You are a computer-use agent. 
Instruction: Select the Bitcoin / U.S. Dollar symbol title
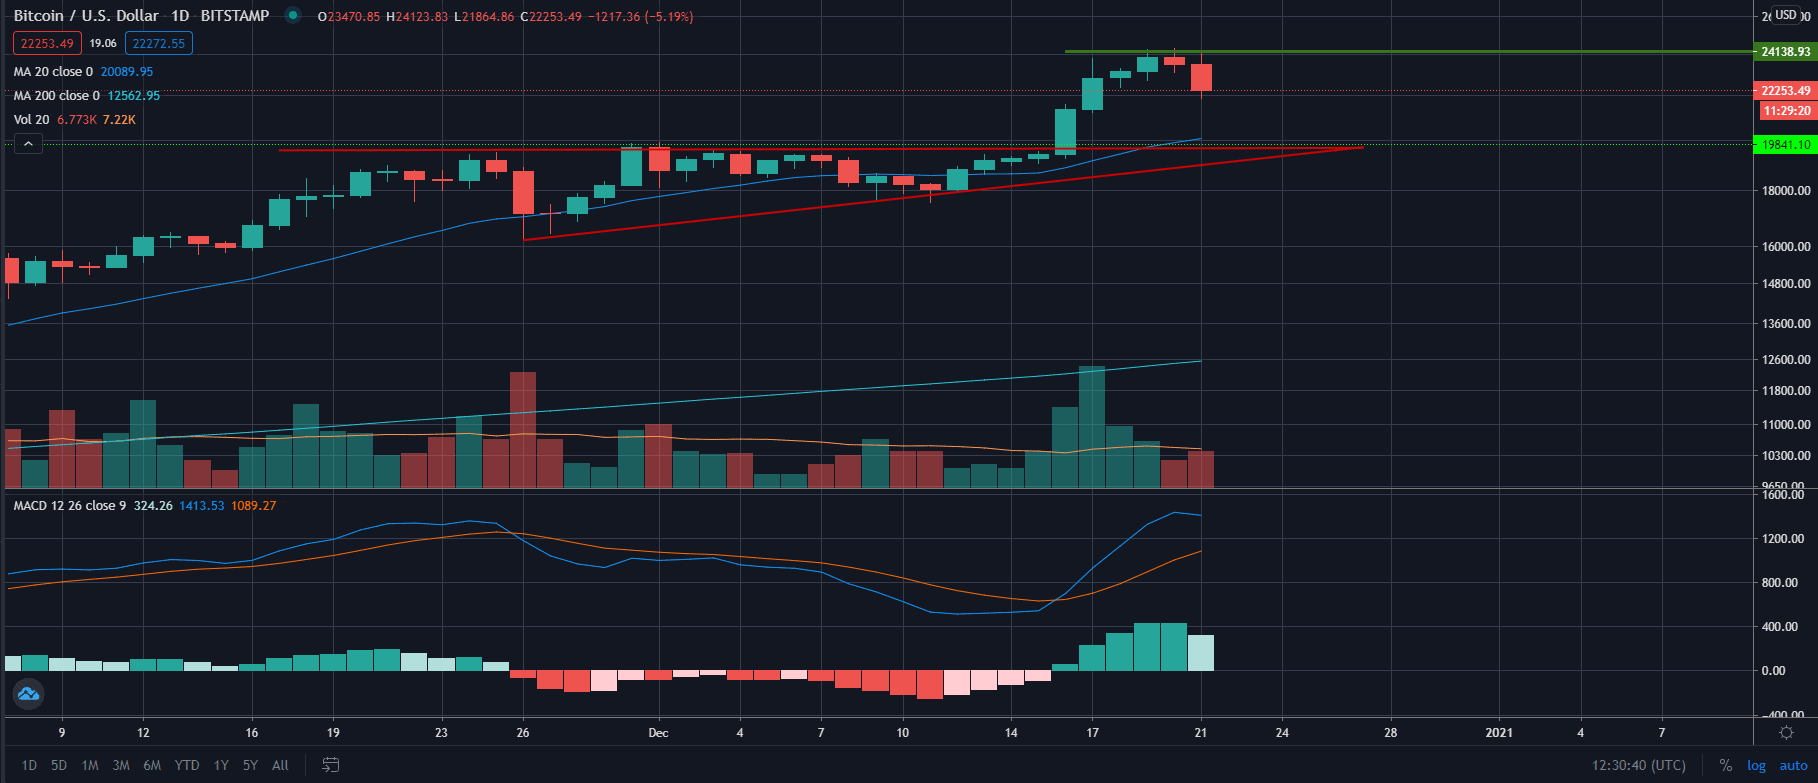(x=86, y=16)
